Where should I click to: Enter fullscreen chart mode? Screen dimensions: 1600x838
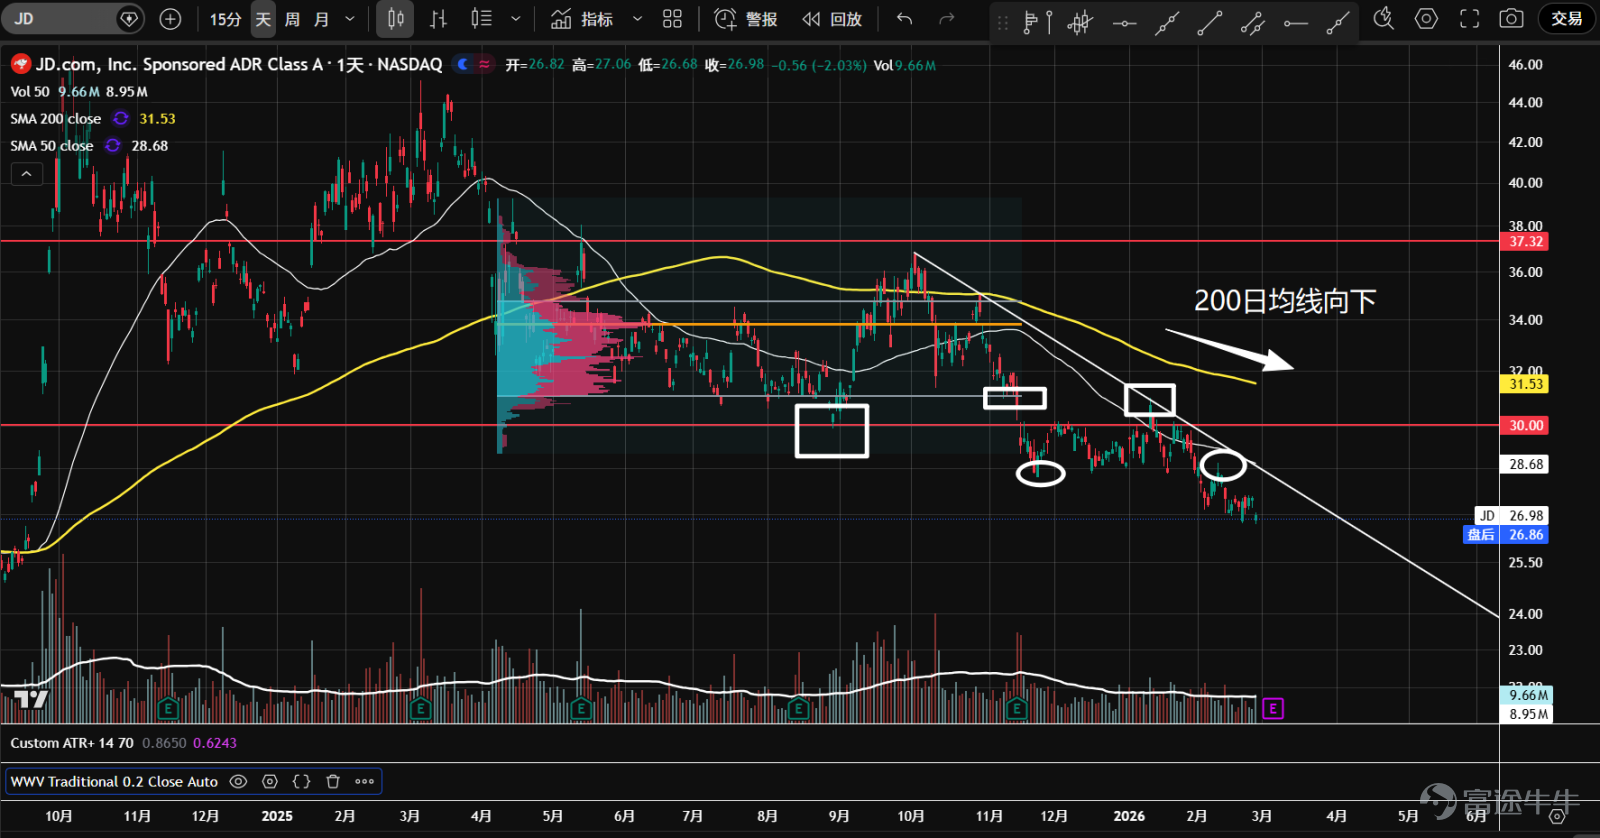point(1470,19)
